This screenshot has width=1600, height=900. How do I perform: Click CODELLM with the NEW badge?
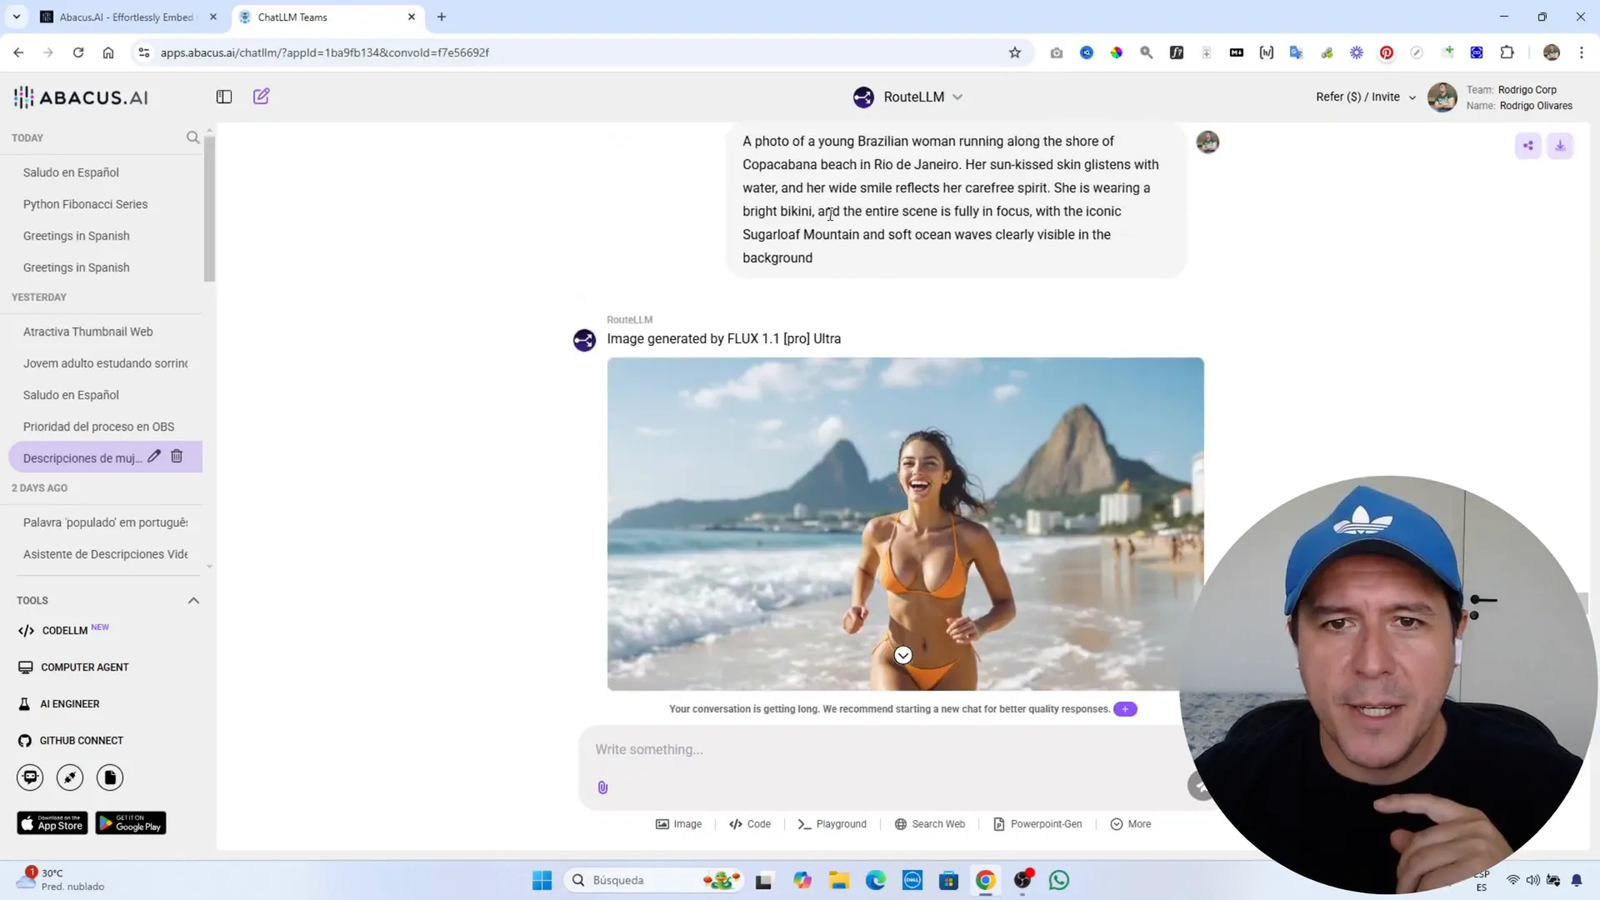click(x=66, y=630)
